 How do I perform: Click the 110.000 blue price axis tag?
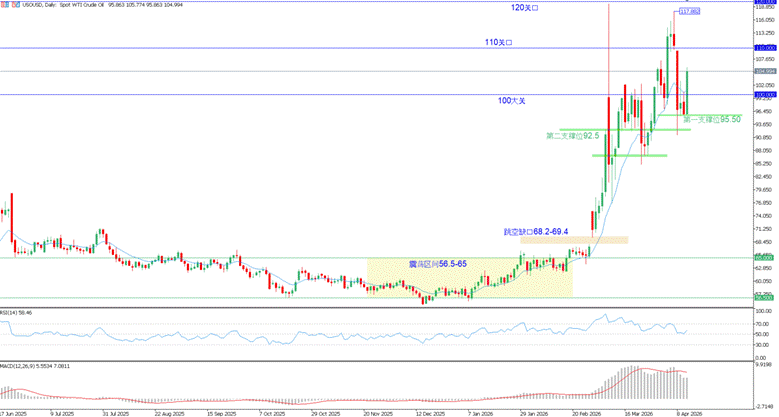tap(765, 47)
